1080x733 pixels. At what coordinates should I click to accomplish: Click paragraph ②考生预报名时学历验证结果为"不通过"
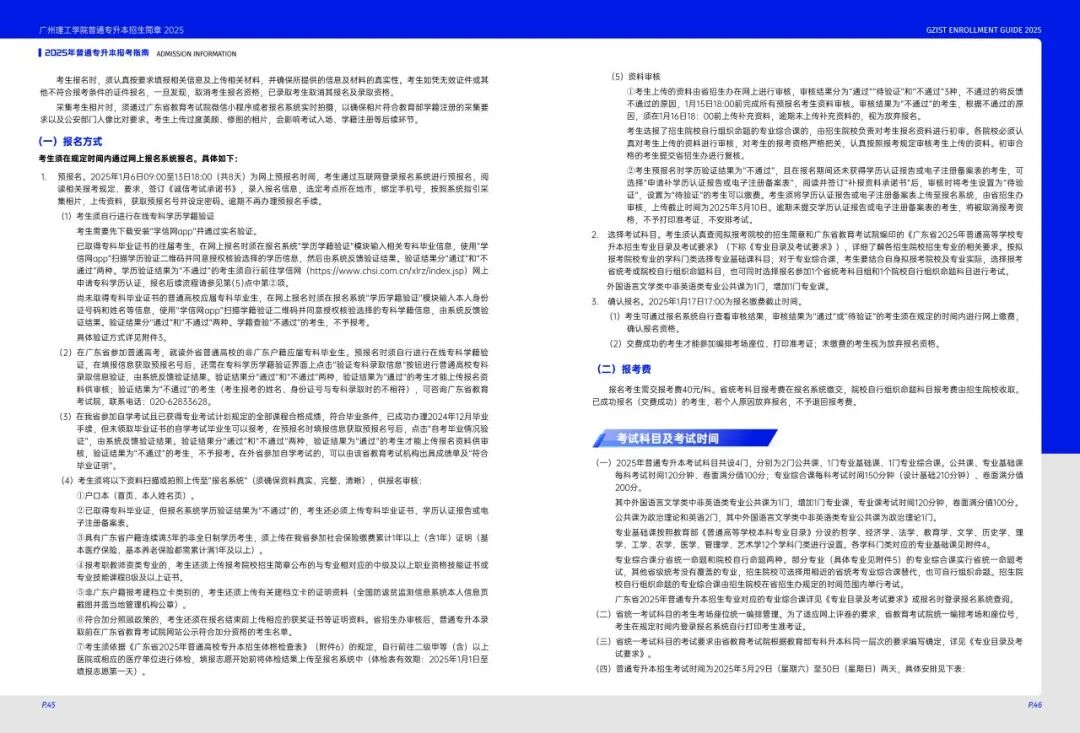pyautogui.click(x=824, y=195)
